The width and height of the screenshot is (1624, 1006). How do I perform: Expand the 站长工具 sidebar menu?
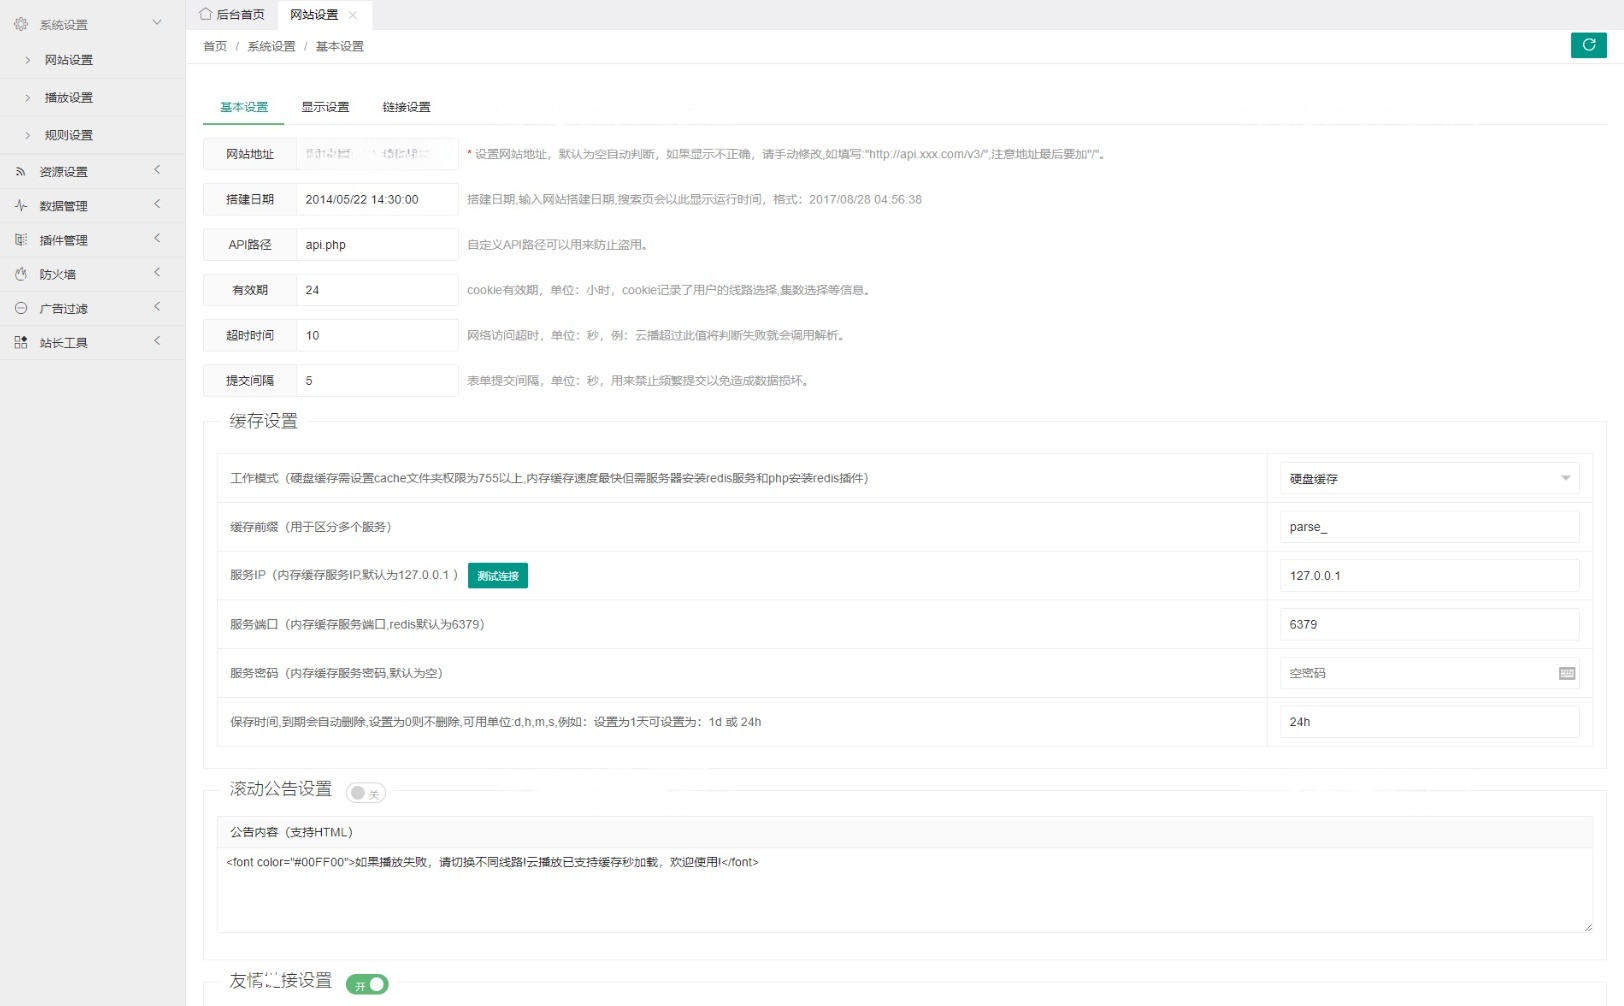click(x=157, y=341)
